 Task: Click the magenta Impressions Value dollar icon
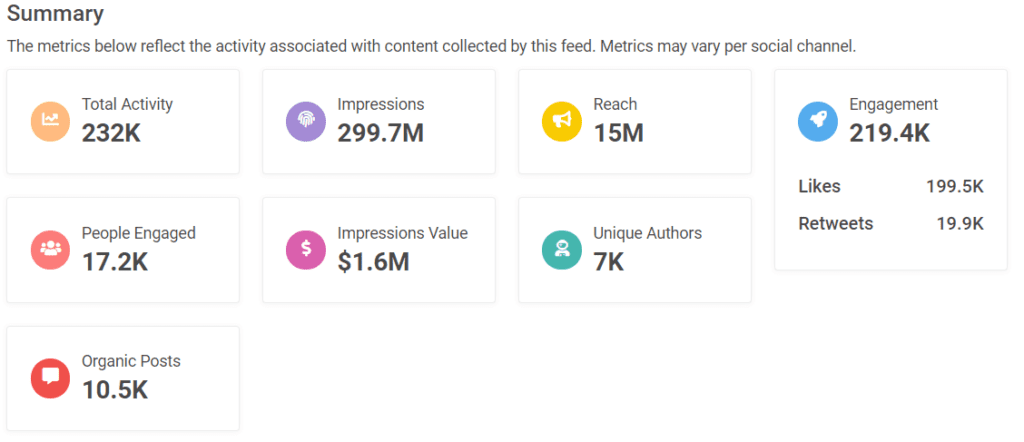(306, 250)
